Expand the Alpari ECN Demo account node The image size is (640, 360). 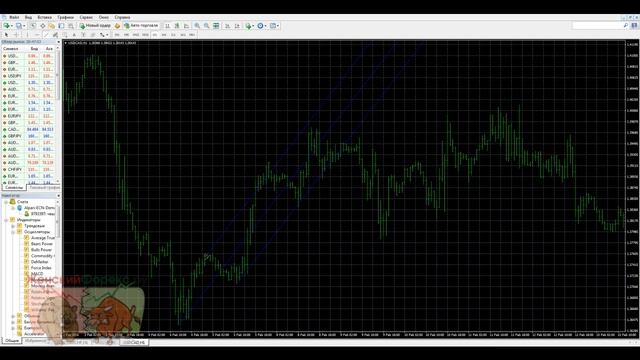pyautogui.click(x=13, y=208)
